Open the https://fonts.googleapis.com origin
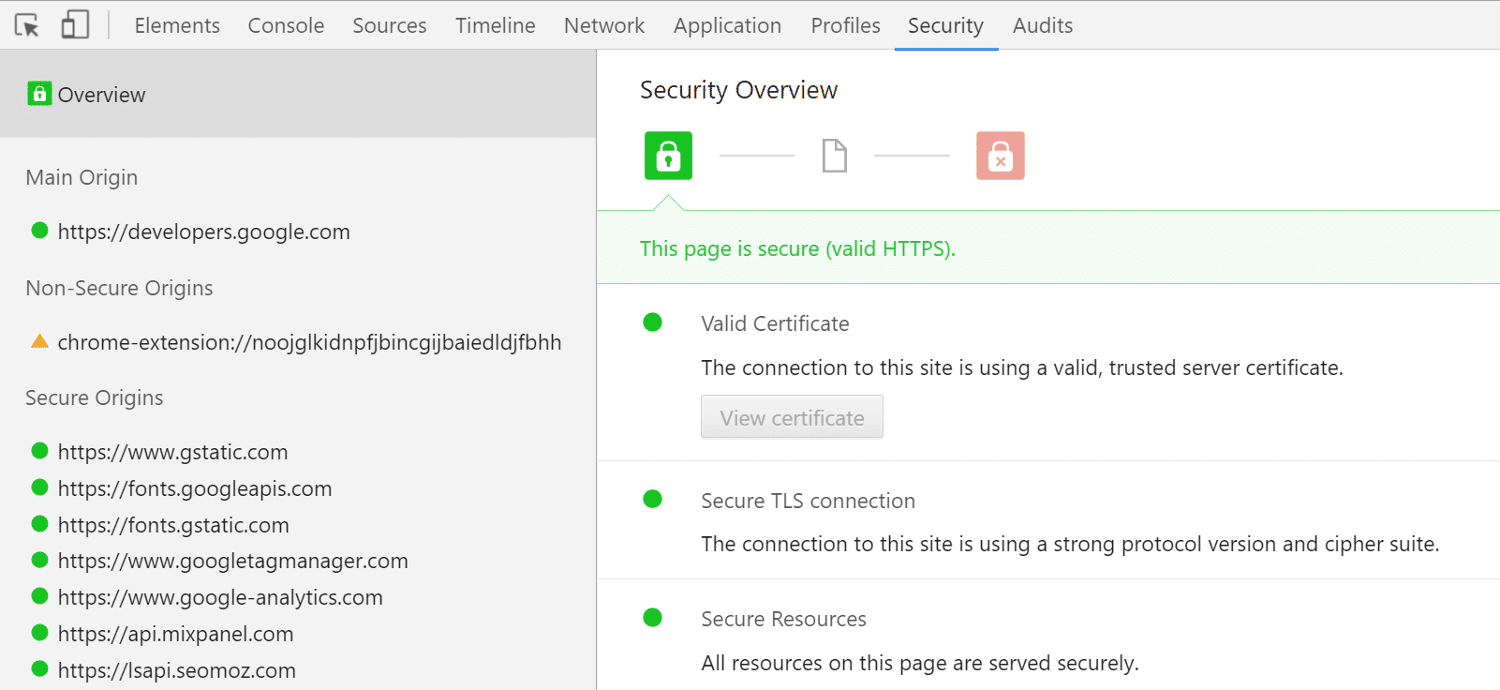Screen dimensions: 1500x690 pyautogui.click(x=195, y=488)
